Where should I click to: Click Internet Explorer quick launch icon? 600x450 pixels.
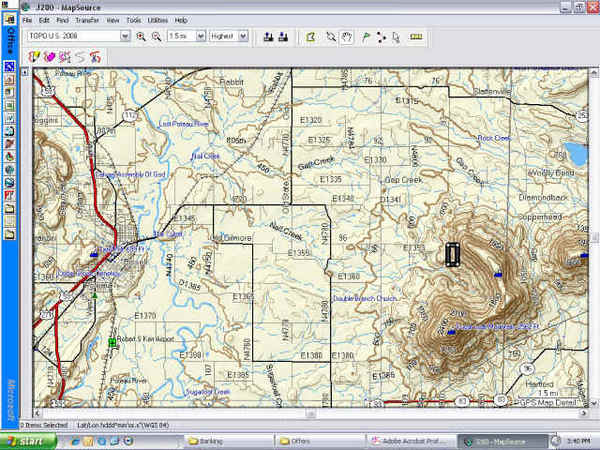point(75,441)
